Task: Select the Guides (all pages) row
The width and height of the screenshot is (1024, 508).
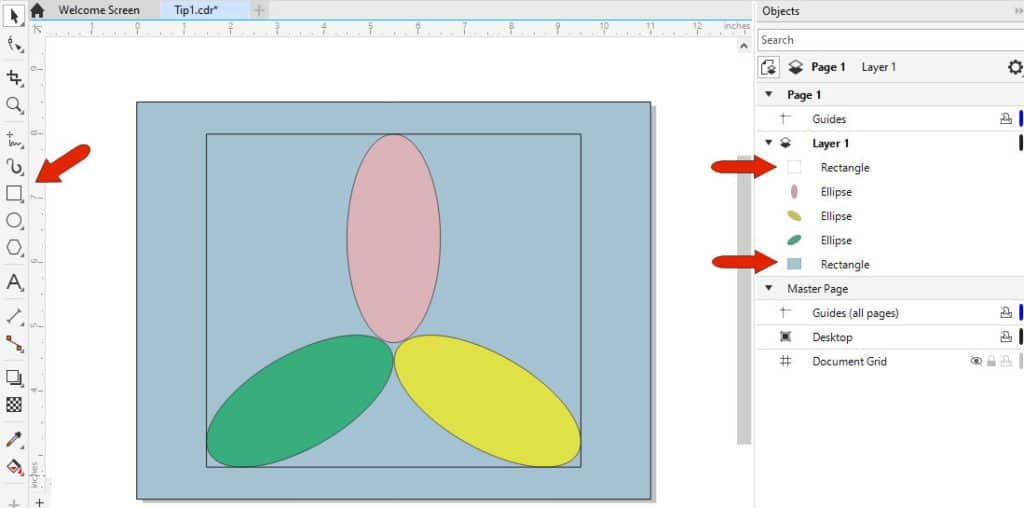Action: pos(891,313)
